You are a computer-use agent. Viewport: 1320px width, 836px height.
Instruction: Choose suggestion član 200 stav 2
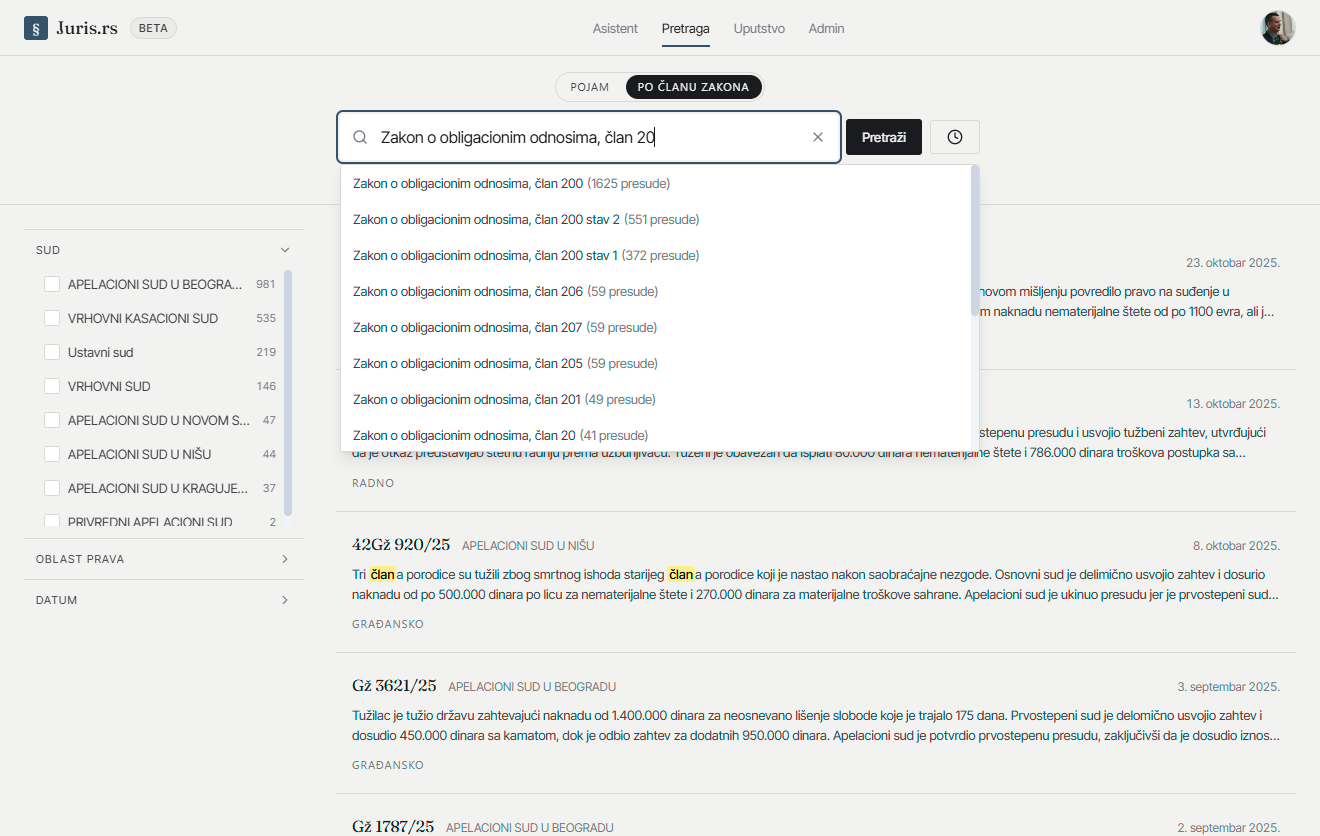point(655,220)
